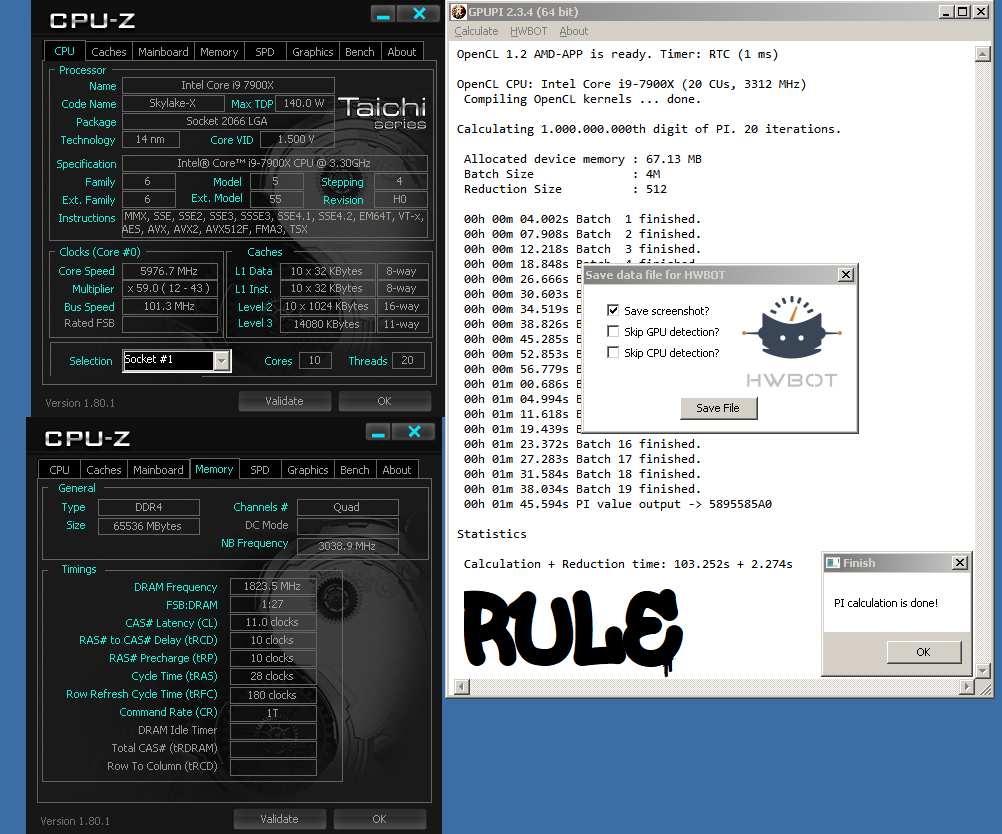Minimize the top CPU-Z window
1002x834 pixels.
[x=383, y=14]
